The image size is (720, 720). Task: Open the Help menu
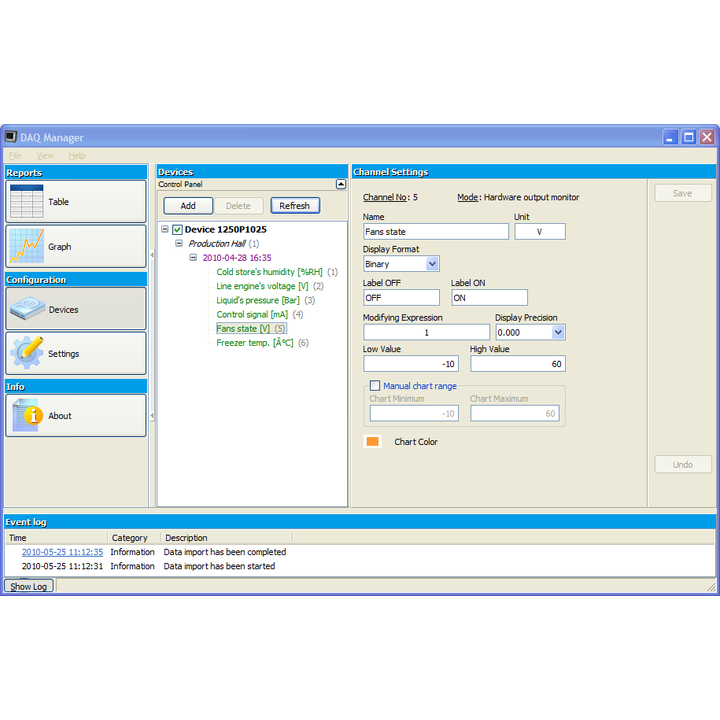pyautogui.click(x=77, y=156)
